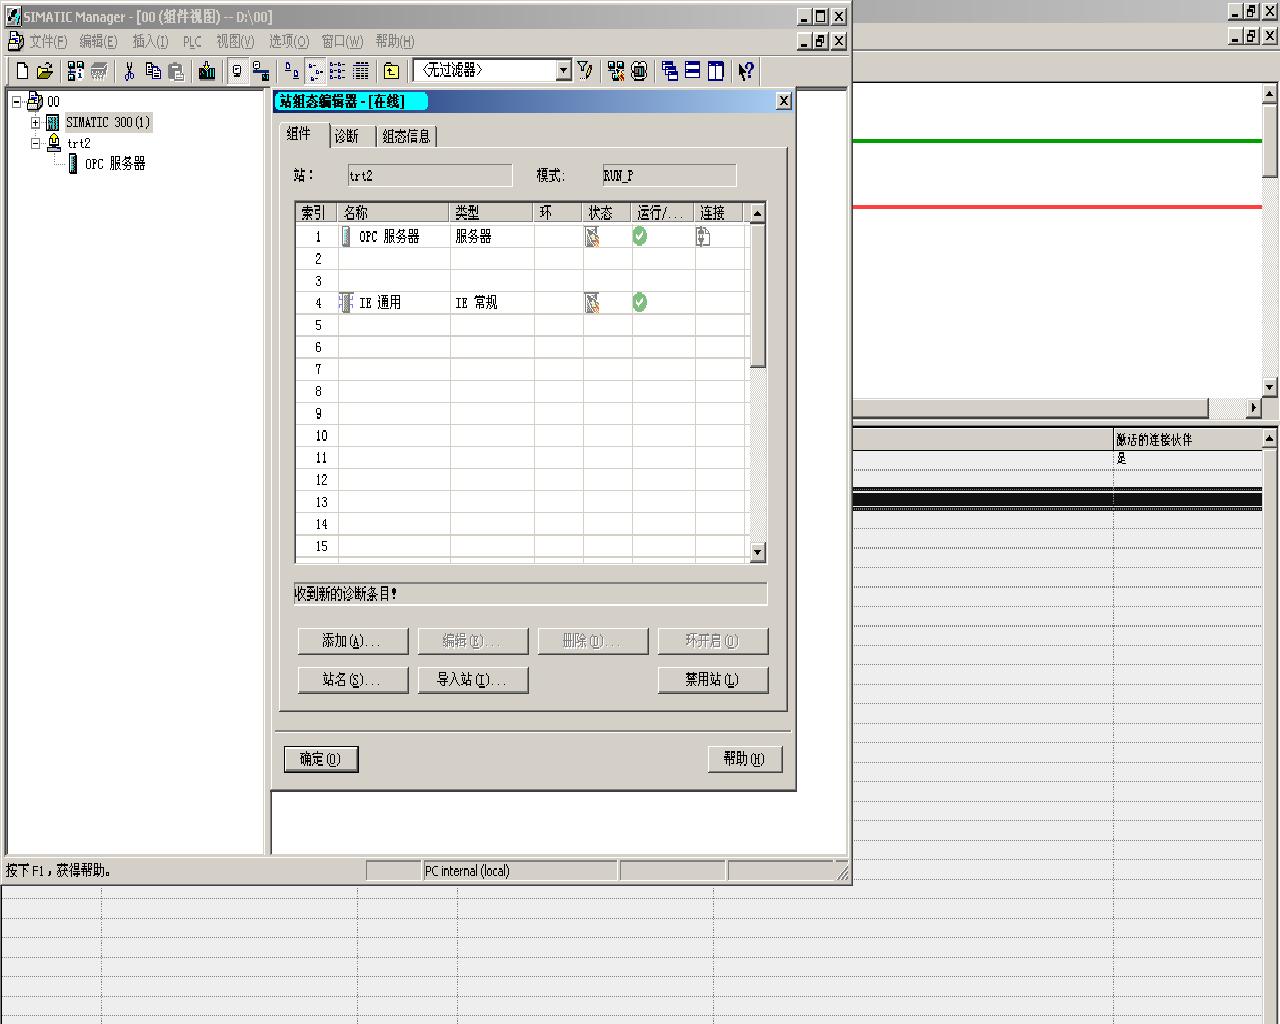
Task: Switch to Large icons view
Action: pos(292,71)
